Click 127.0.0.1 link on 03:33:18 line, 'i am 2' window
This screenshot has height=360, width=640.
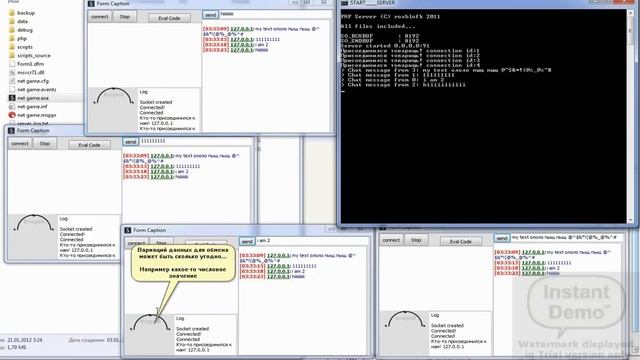278,271
